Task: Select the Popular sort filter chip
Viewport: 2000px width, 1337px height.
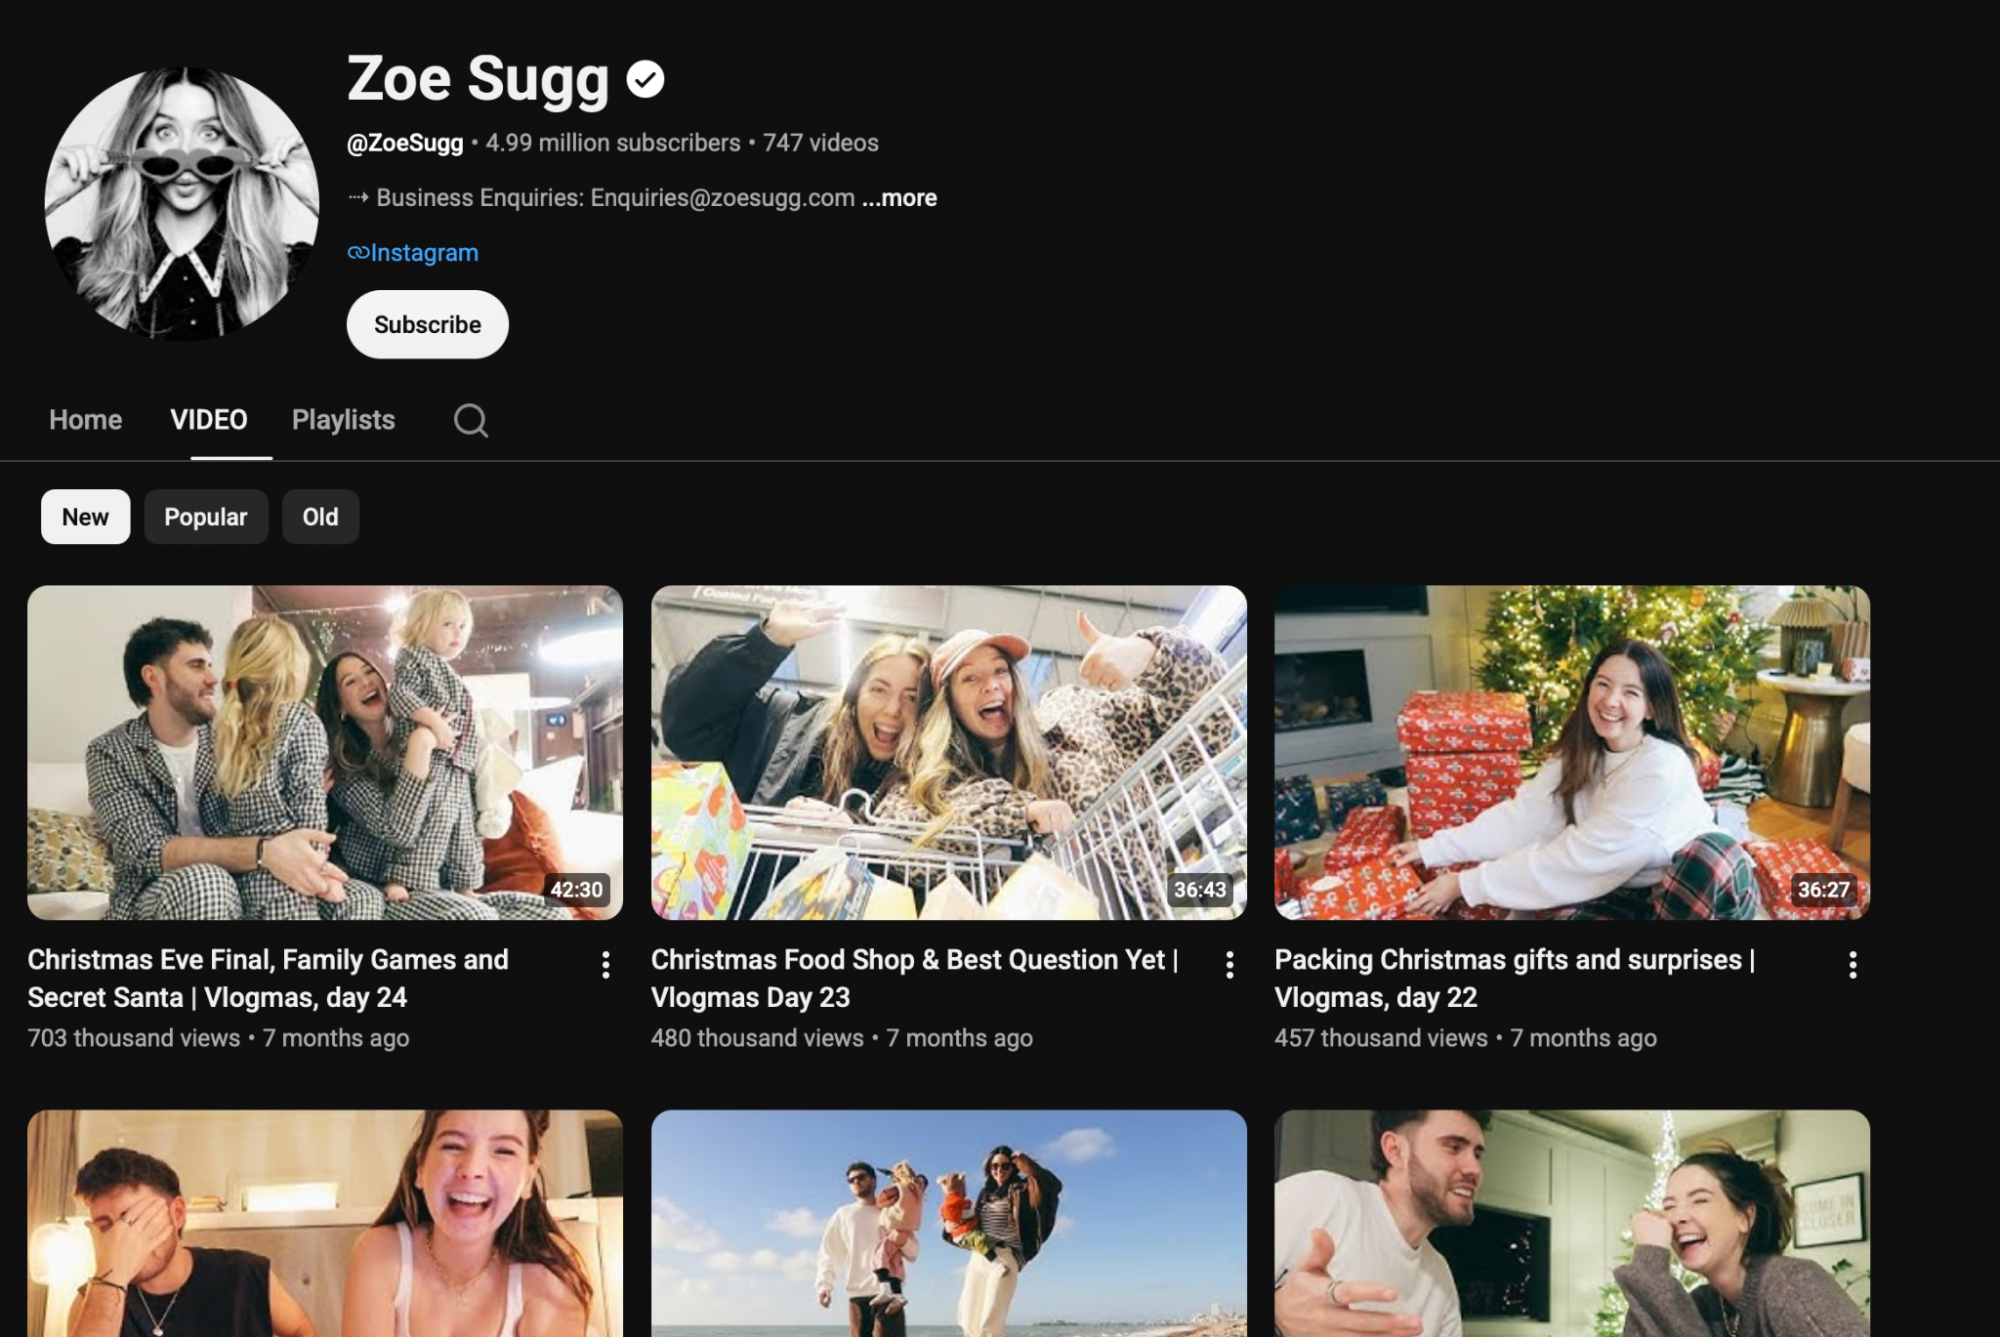Action: [x=205, y=517]
